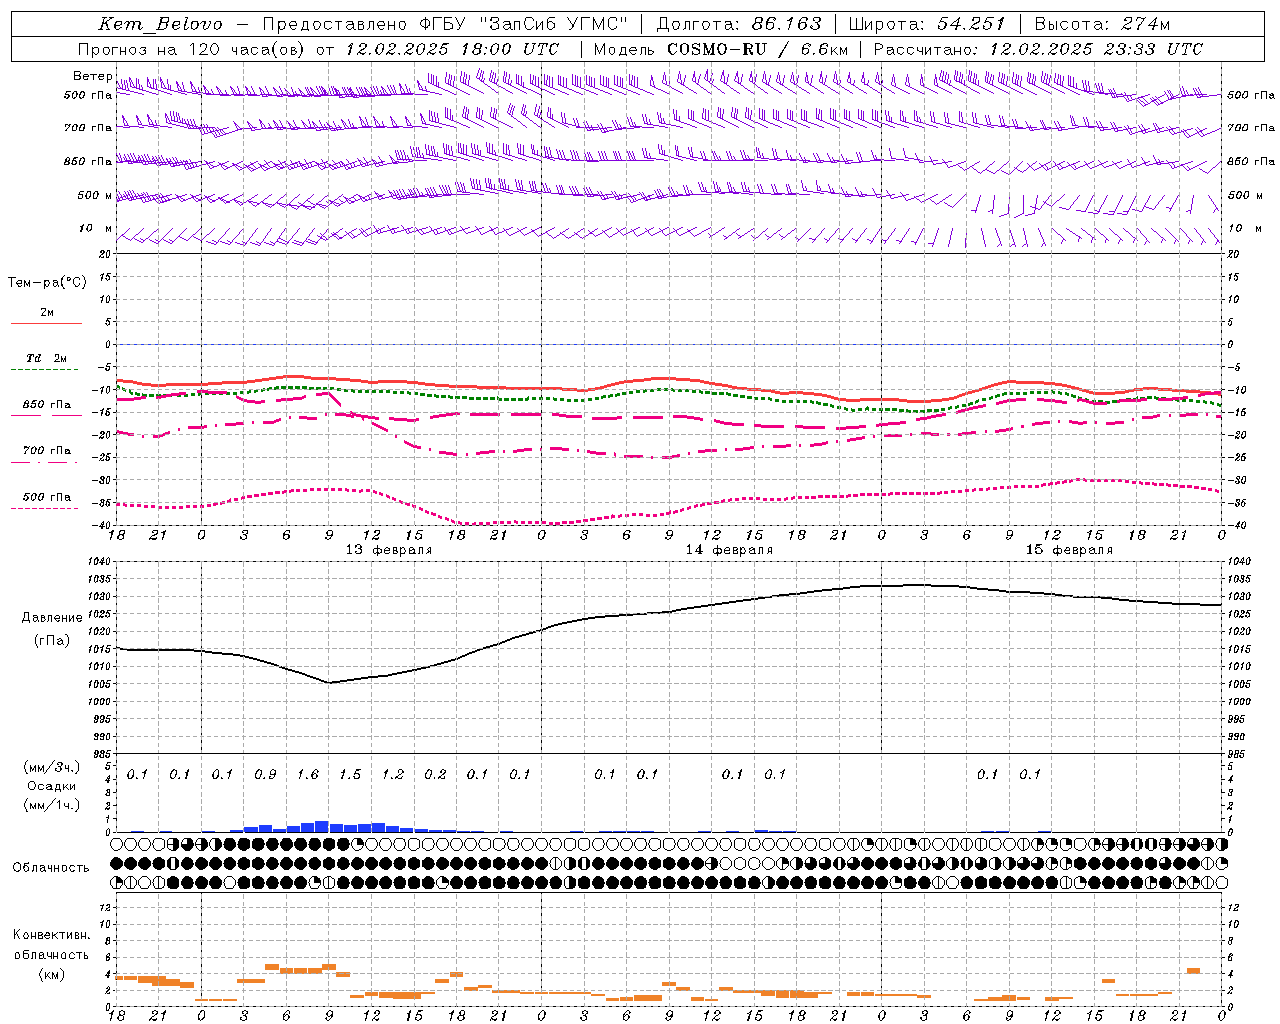This screenshot has height=1024, width=1280.
Task: Select the (мм/1ч.) precipitation unit label
Action: click(52, 805)
